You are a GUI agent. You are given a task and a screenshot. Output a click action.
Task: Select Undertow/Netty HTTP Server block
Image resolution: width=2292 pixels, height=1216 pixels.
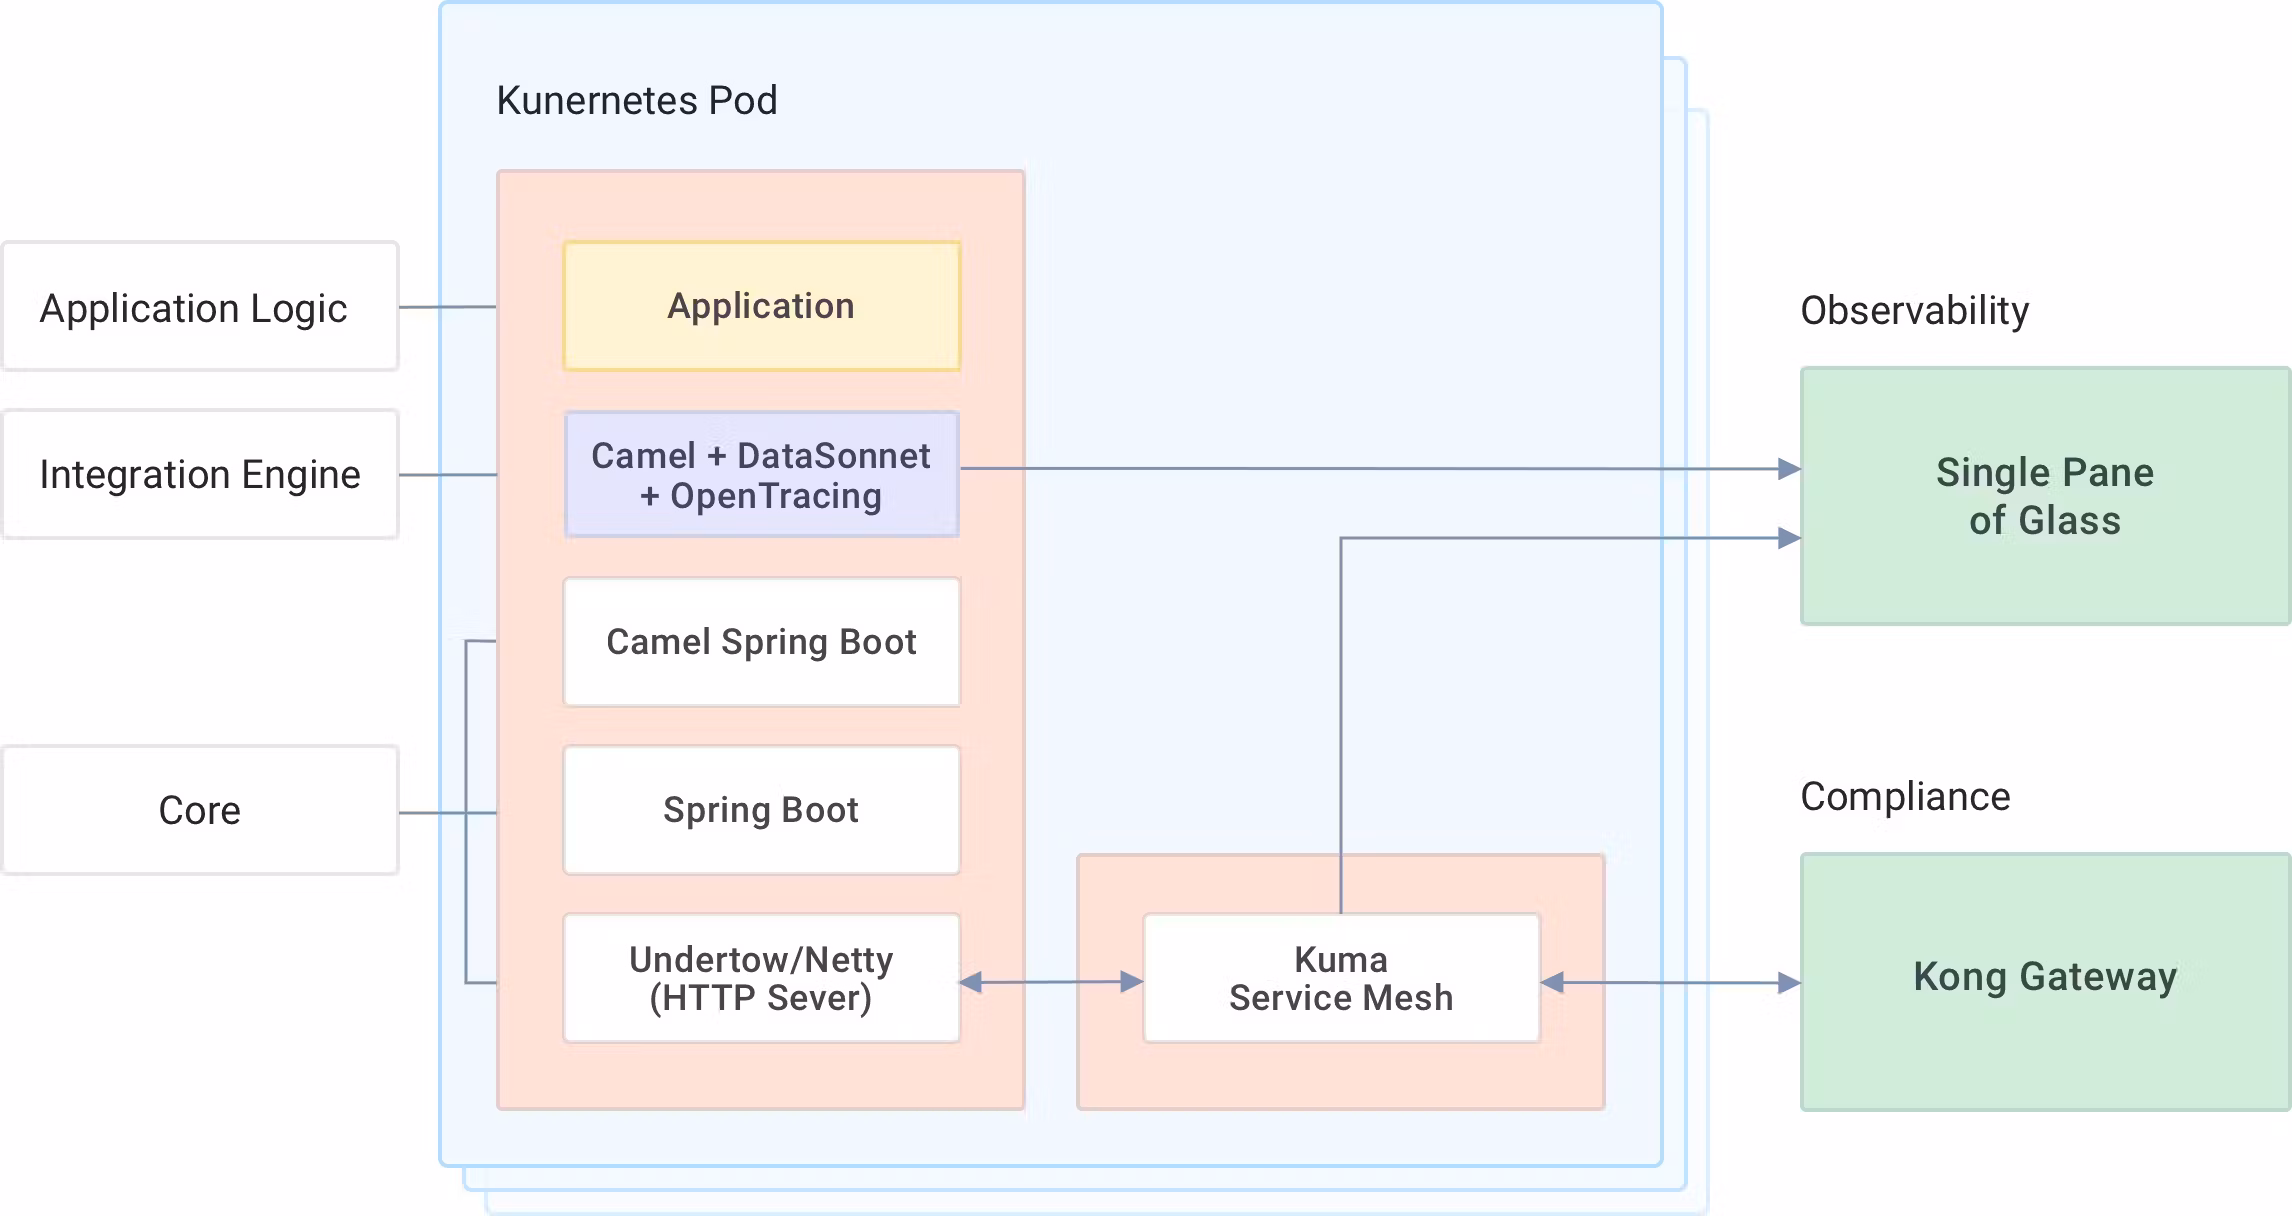(x=761, y=978)
